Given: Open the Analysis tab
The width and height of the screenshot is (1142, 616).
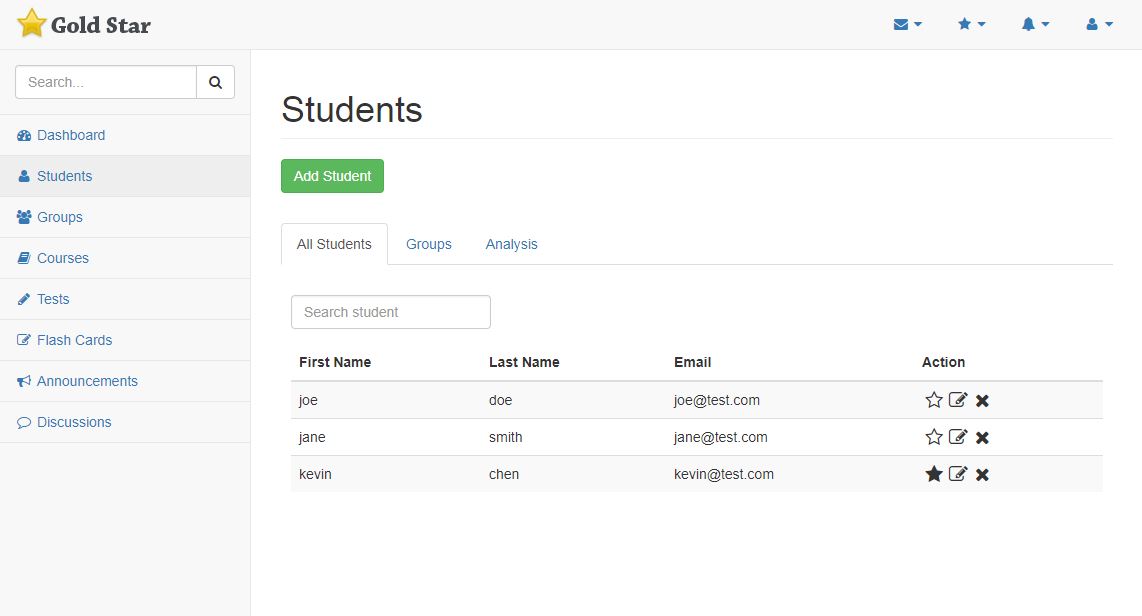Looking at the screenshot, I should pos(511,244).
